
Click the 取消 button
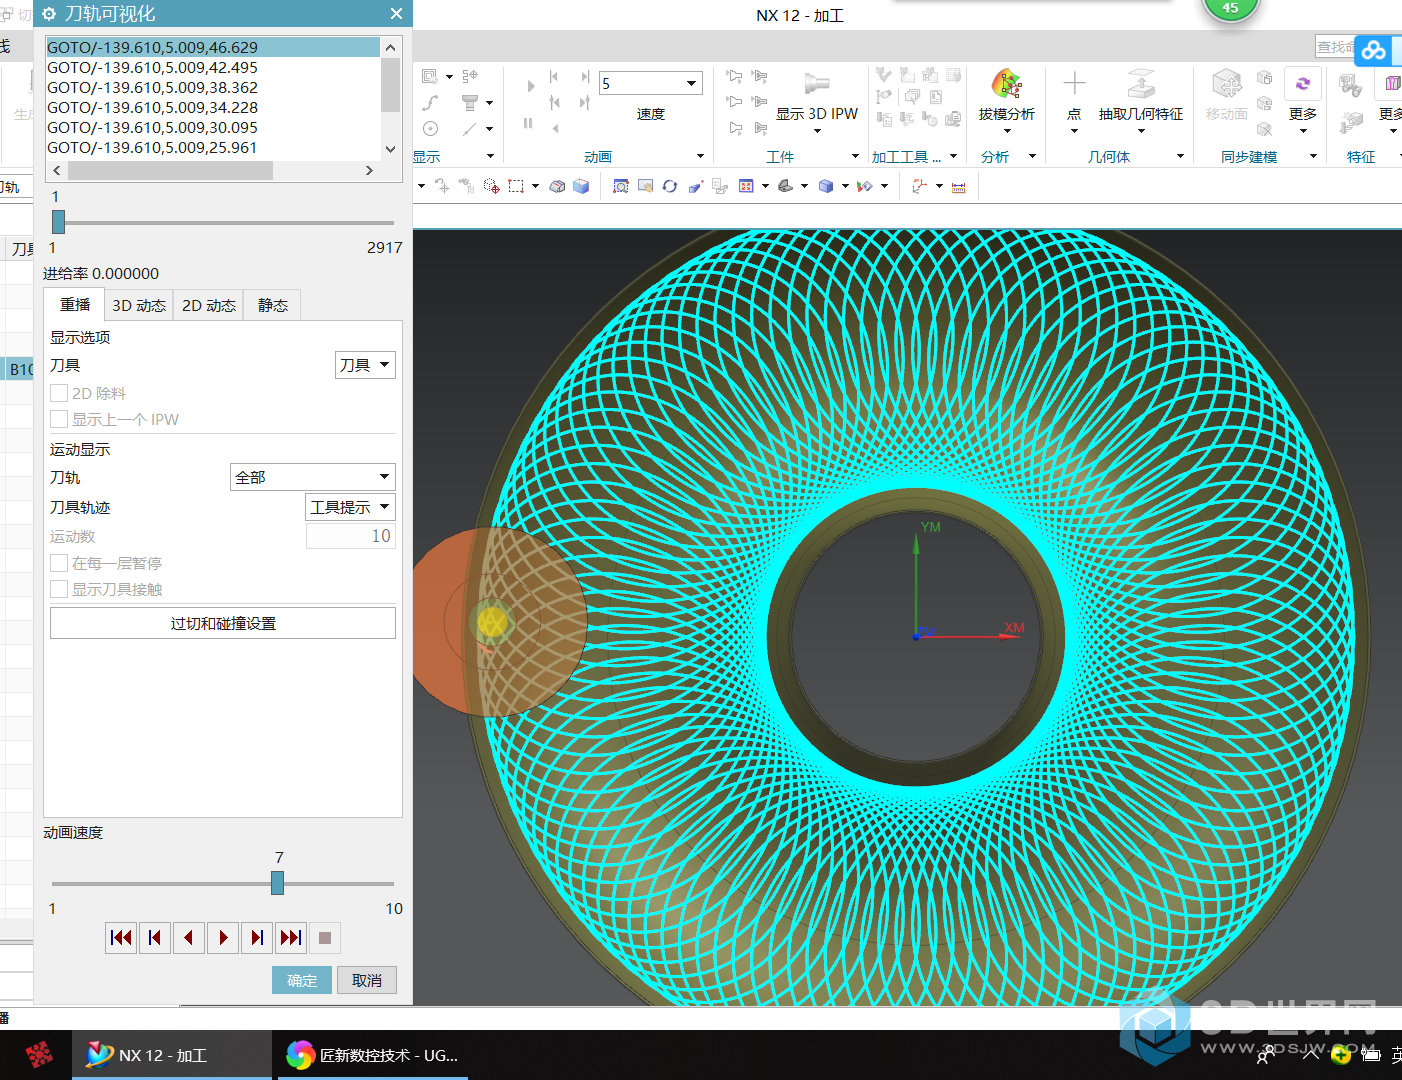[367, 980]
